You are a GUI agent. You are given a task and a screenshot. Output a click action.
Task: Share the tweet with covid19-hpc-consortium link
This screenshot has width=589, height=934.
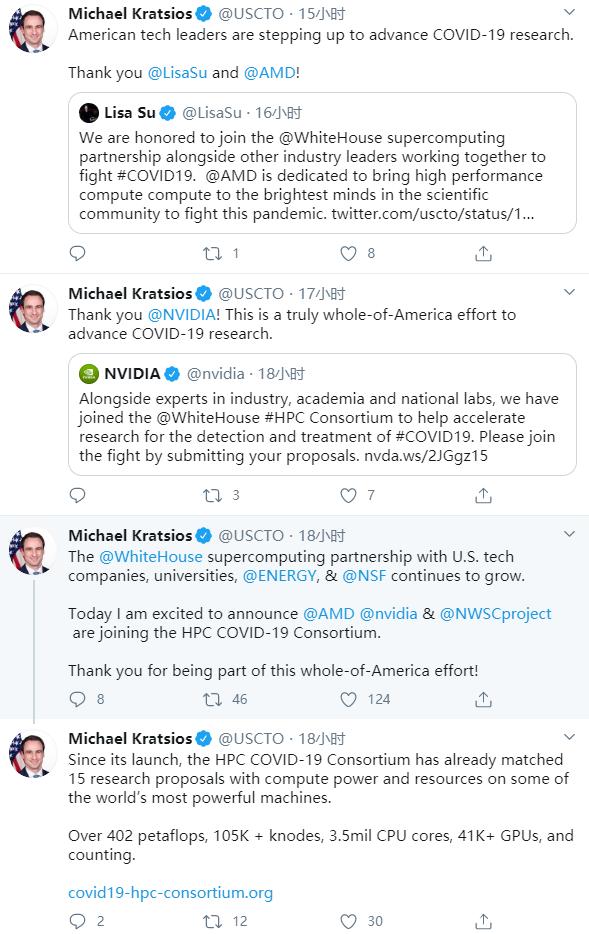pos(483,921)
